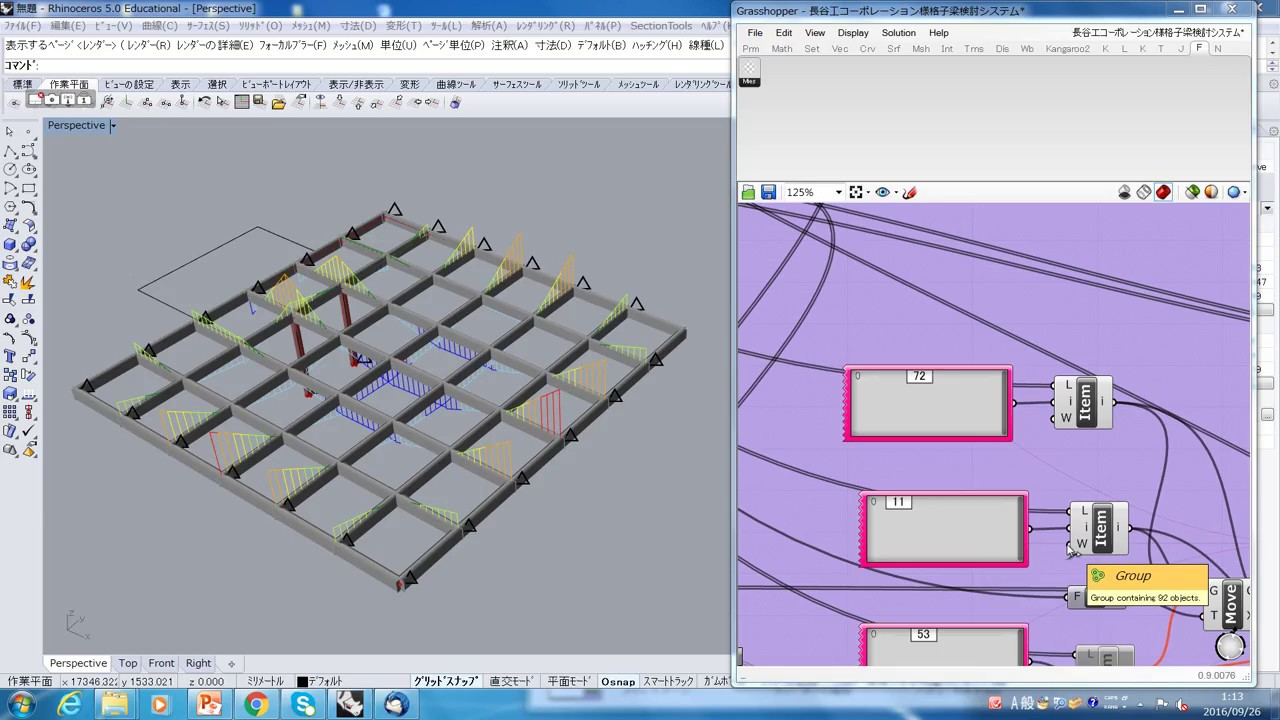1280x720 pixels.
Task: Activate the red sketch pen tool
Action: (x=909, y=192)
